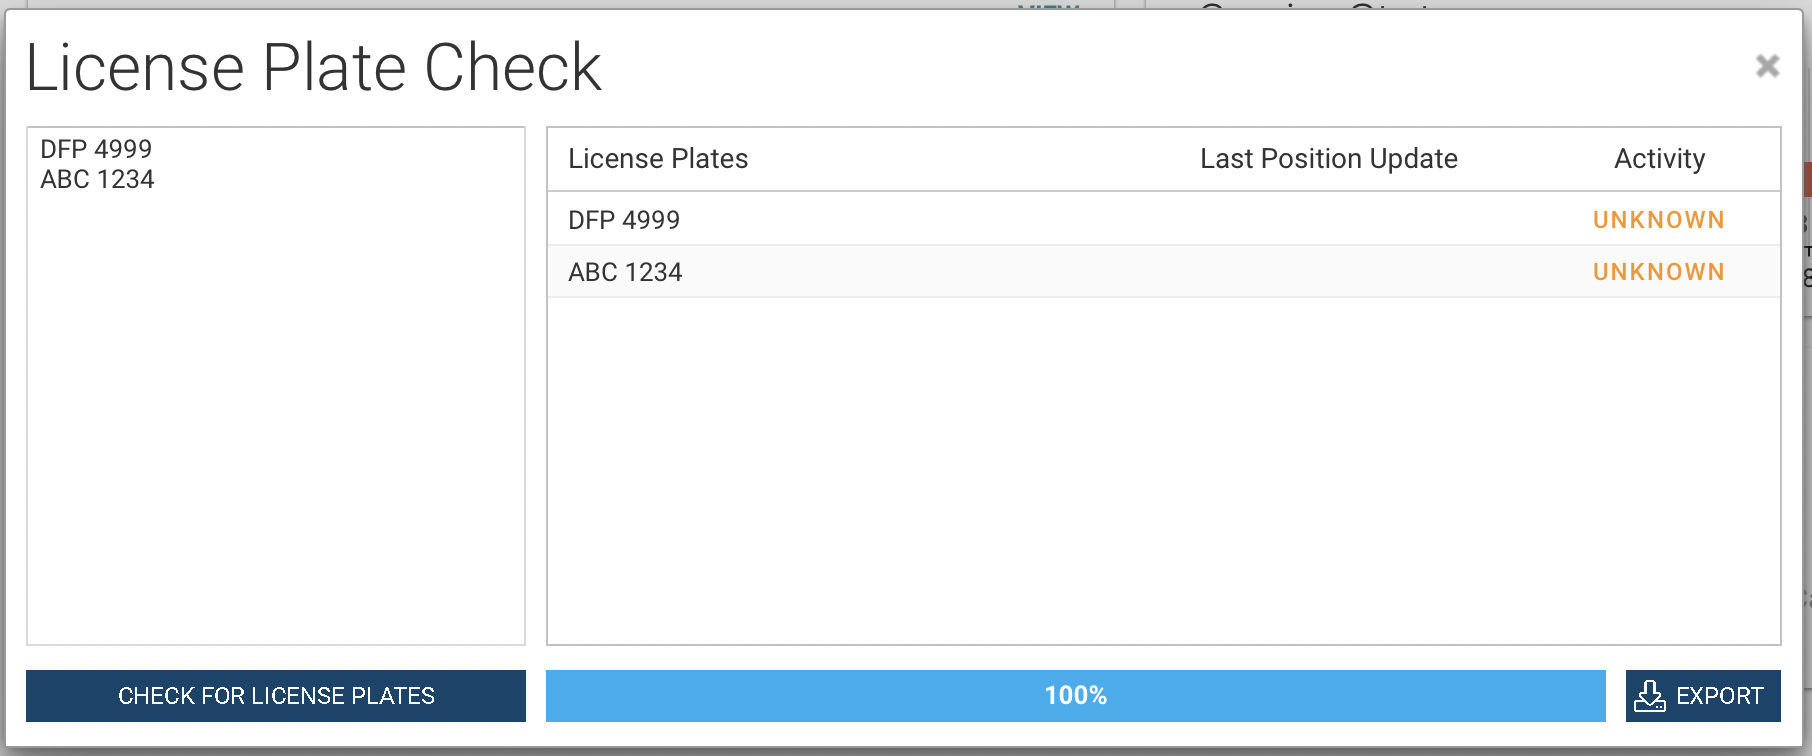Click the dialog area beside the progress bar
The image size is (1812, 756).
point(536,696)
